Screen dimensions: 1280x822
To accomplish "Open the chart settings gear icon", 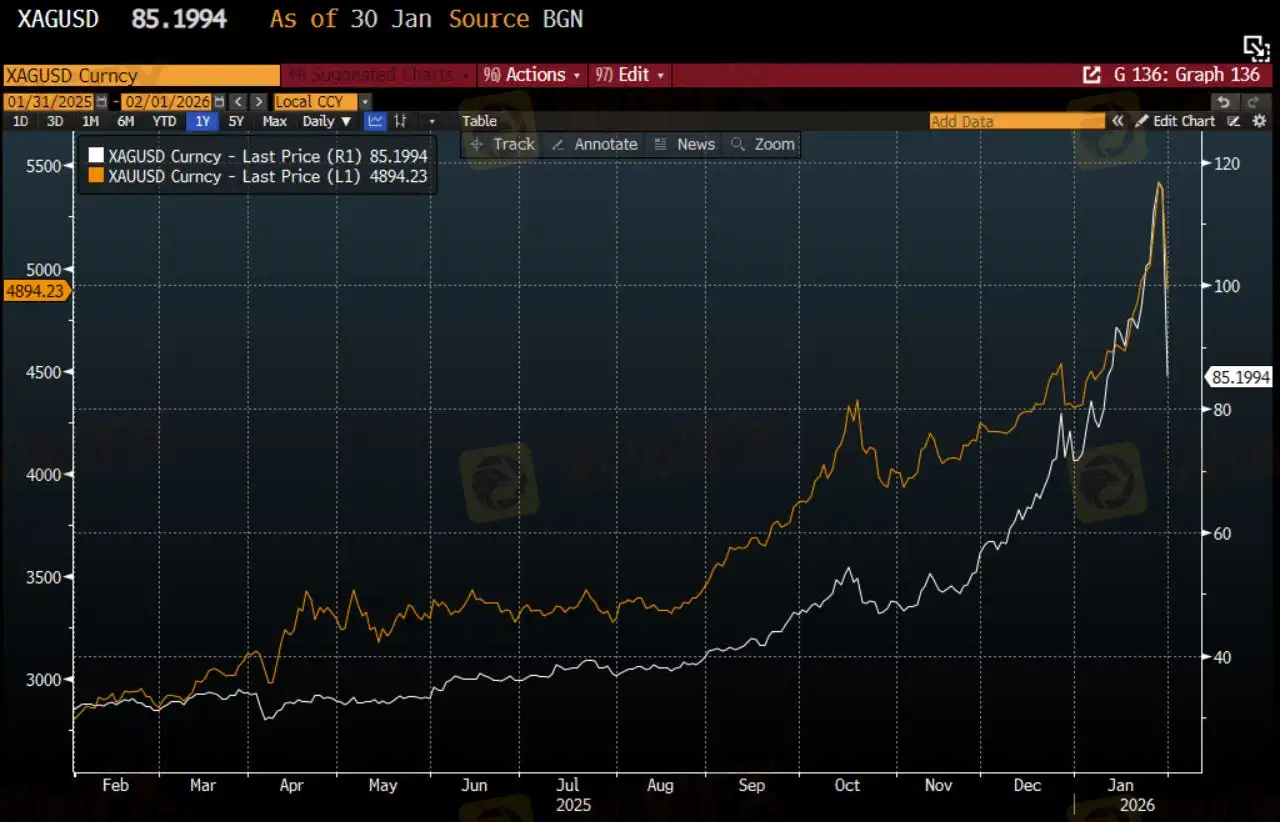I will [1259, 121].
